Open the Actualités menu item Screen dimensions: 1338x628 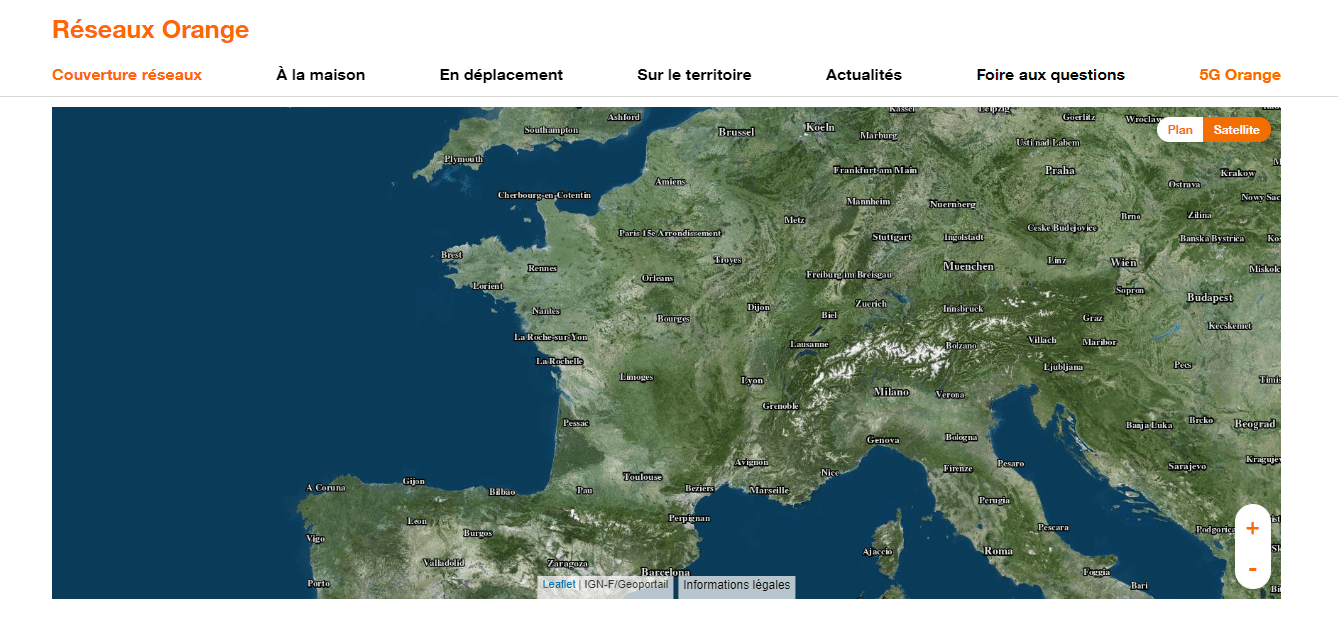click(x=864, y=75)
